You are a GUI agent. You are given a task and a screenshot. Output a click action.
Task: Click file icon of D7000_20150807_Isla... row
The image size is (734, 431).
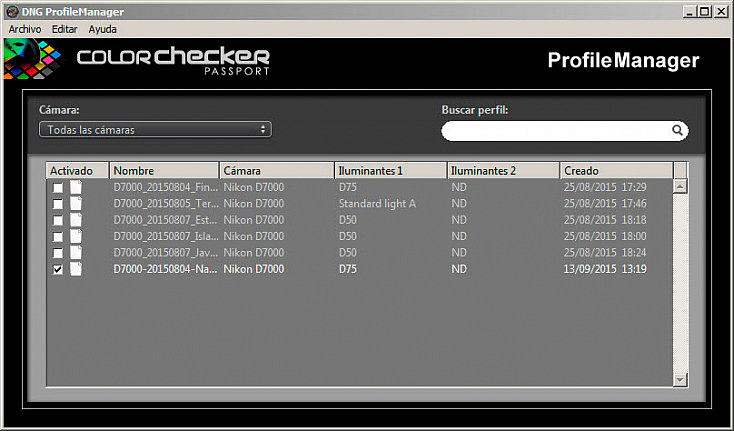(76, 236)
